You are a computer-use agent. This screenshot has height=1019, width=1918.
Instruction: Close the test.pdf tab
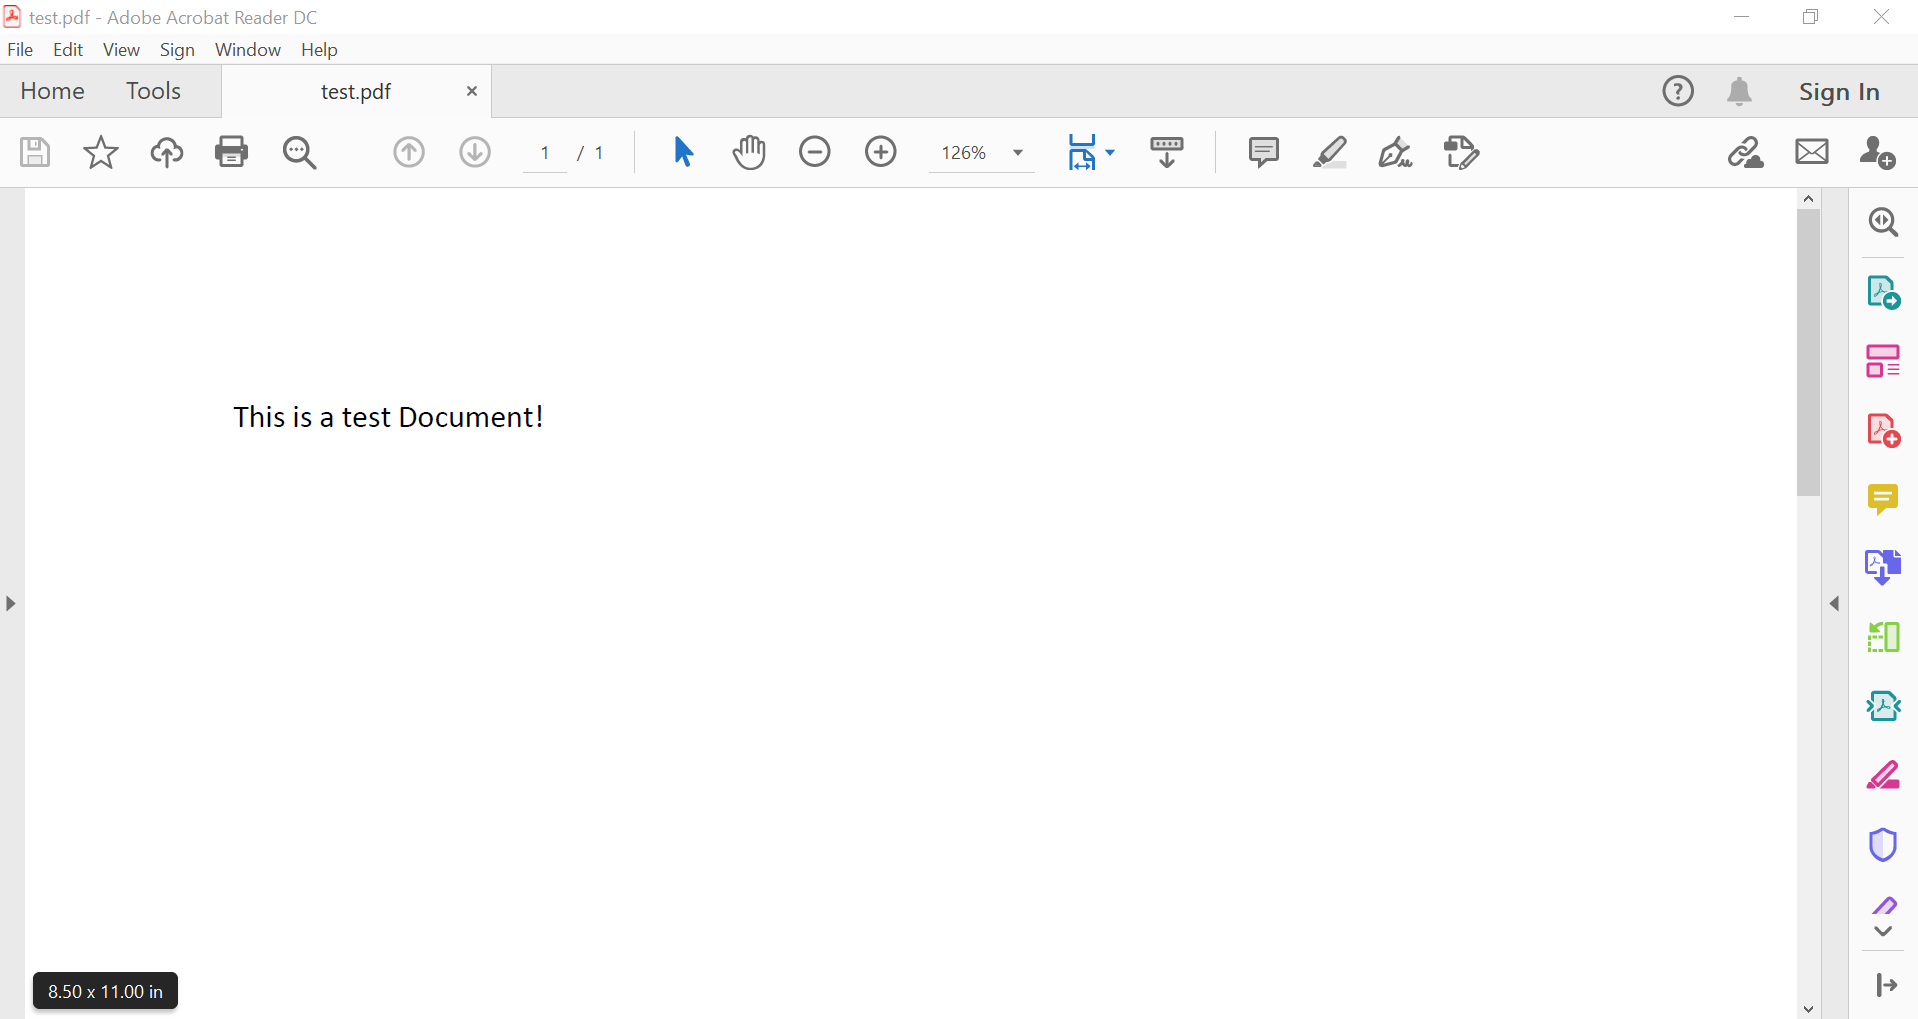click(472, 91)
